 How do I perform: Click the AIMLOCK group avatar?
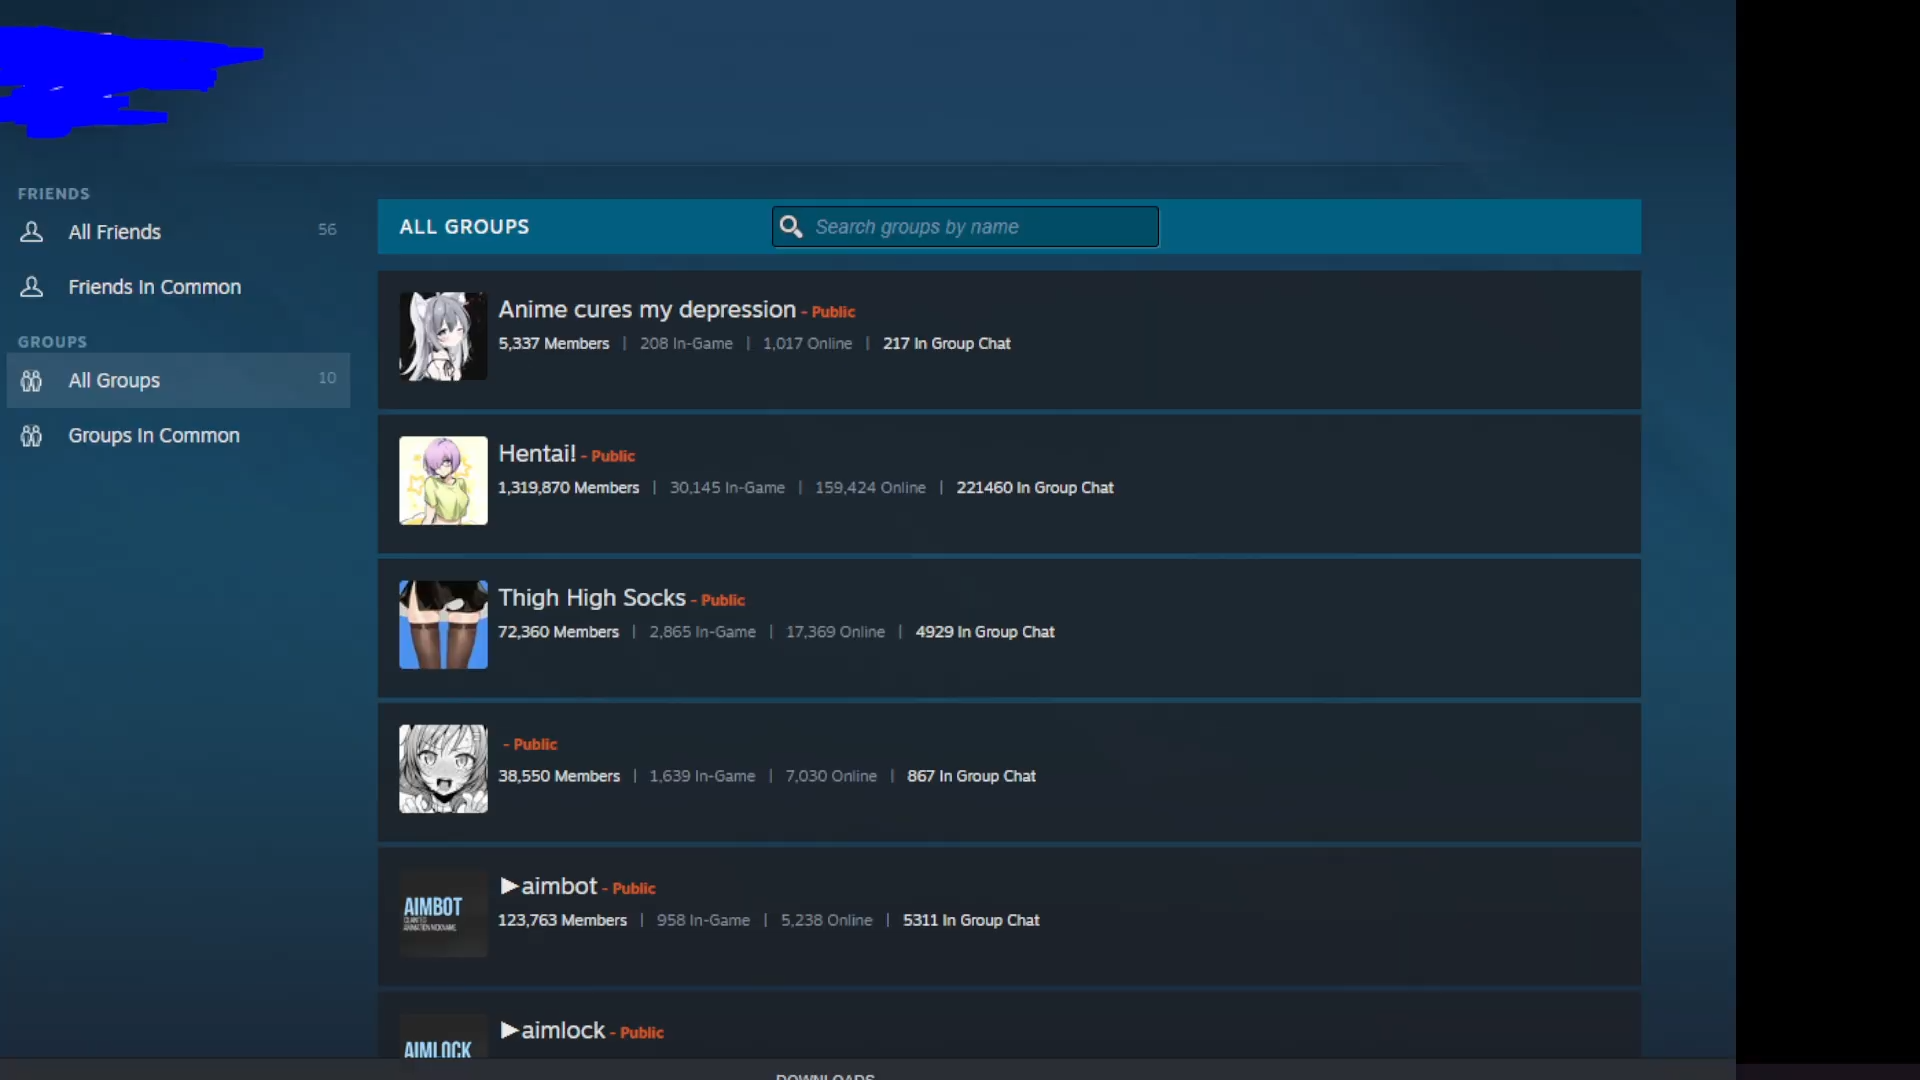(x=443, y=1036)
